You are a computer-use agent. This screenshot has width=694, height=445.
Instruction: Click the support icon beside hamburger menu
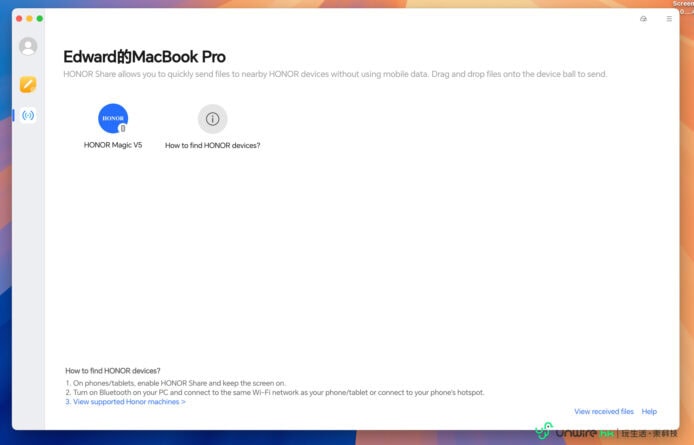643,19
